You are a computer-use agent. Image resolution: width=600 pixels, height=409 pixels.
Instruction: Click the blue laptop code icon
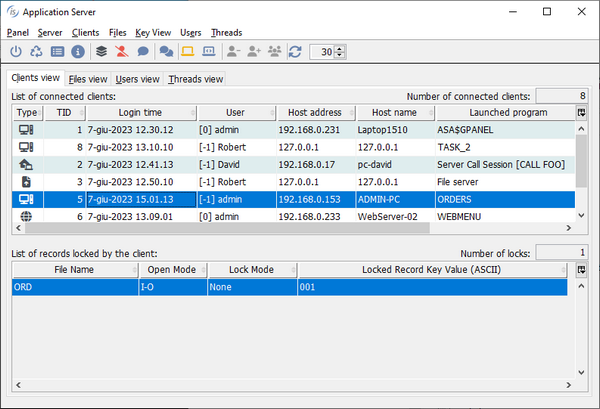209,51
